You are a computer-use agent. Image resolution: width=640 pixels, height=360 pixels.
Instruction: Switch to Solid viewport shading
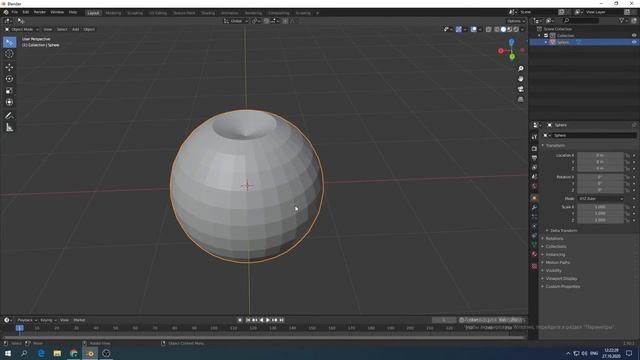(503, 29)
